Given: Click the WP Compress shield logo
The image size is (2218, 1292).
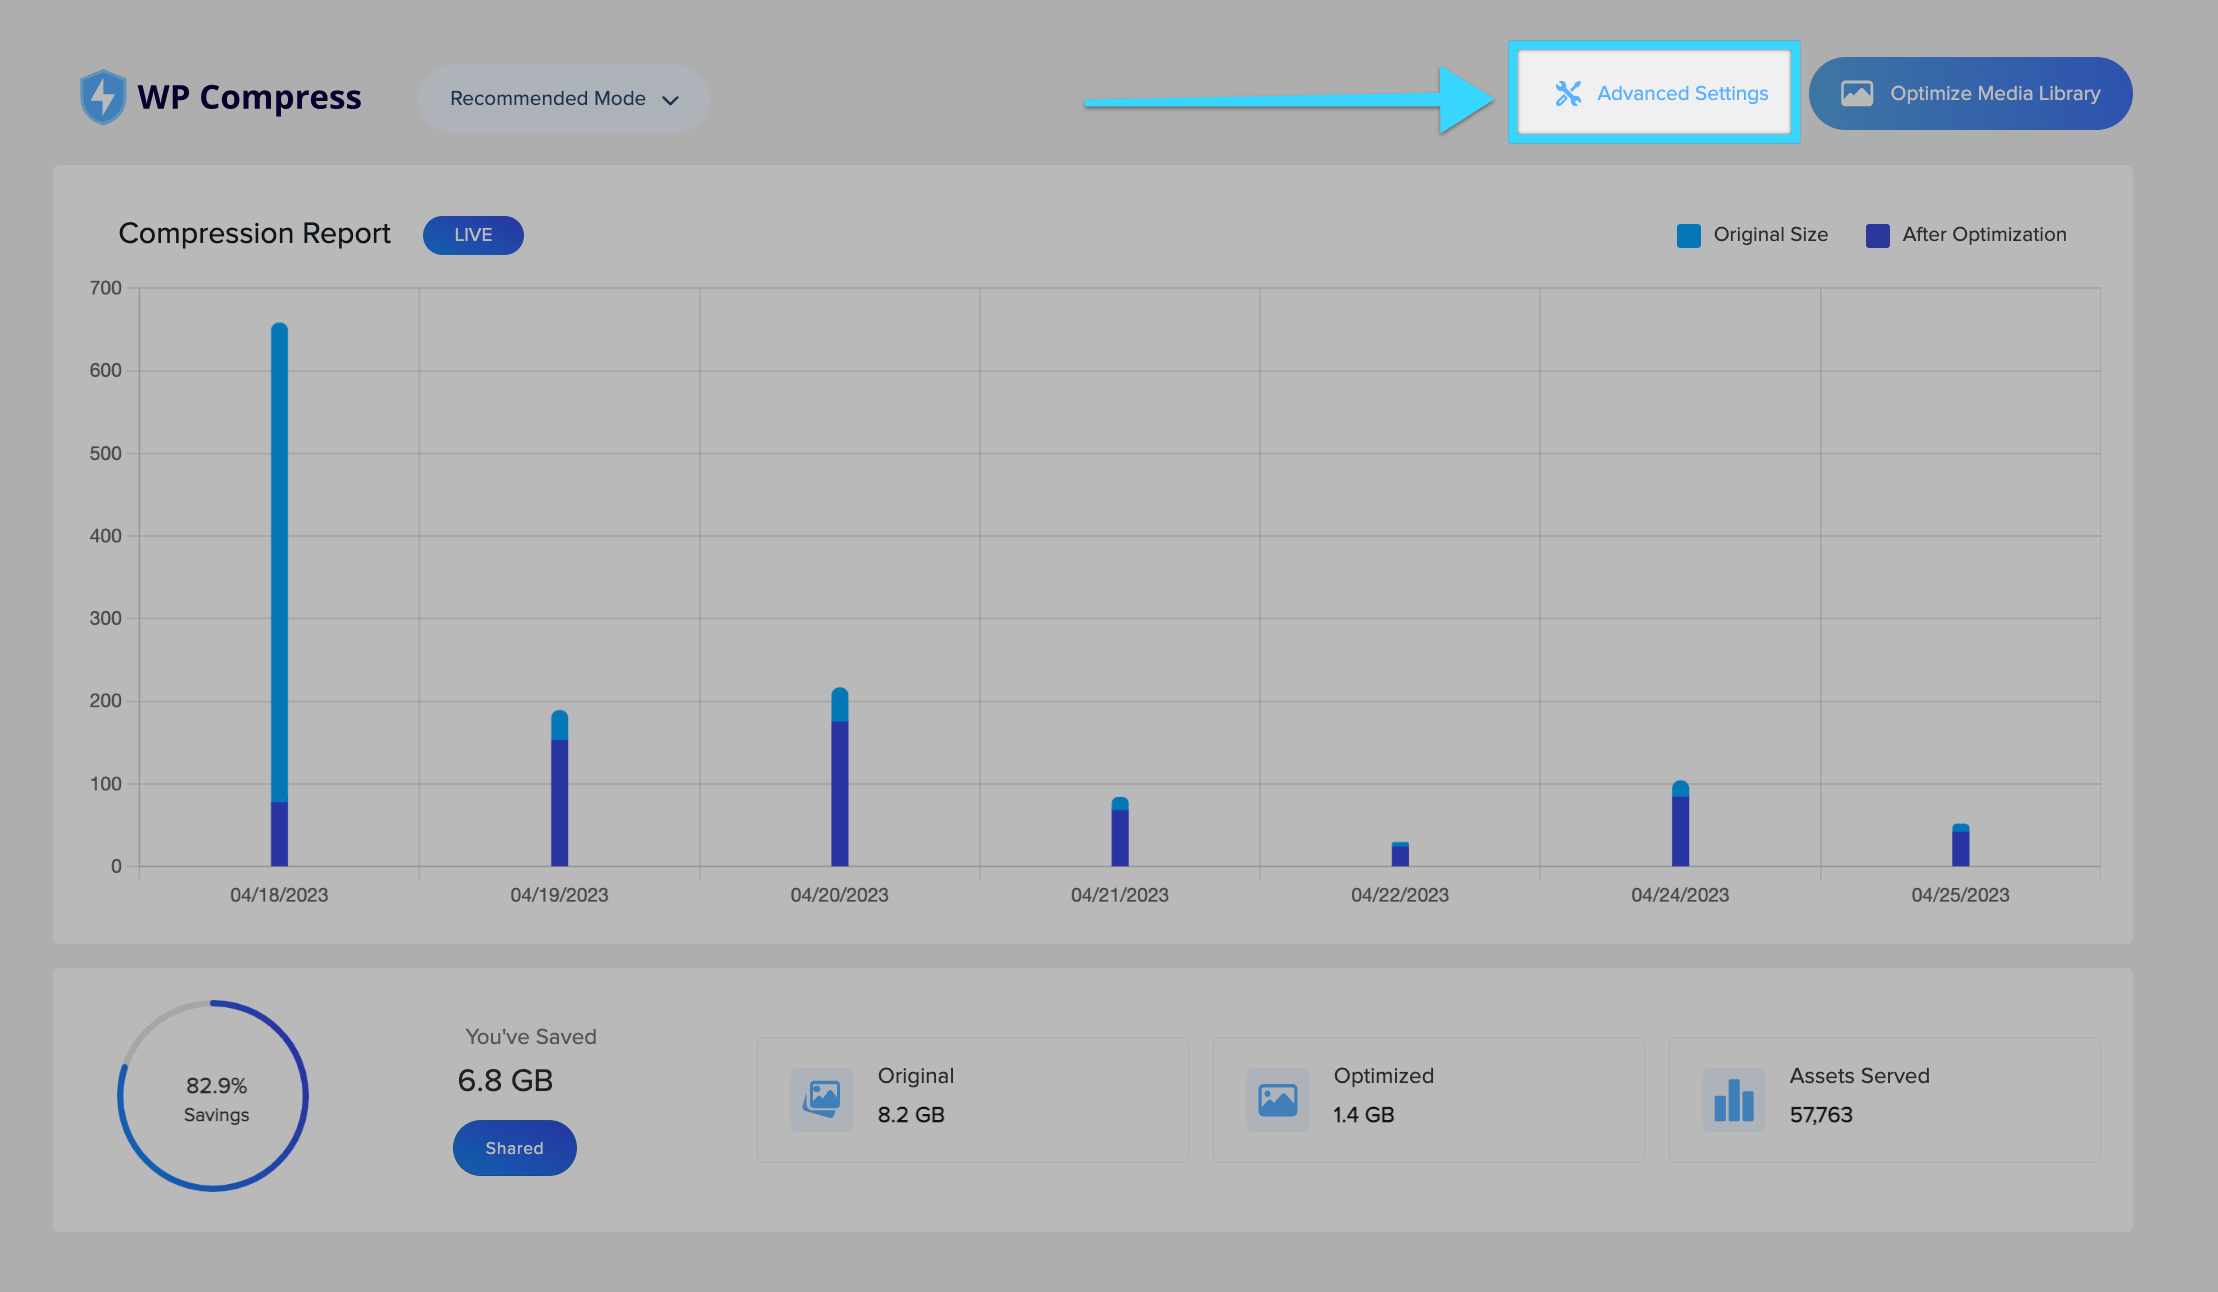Looking at the screenshot, I should click(x=103, y=97).
